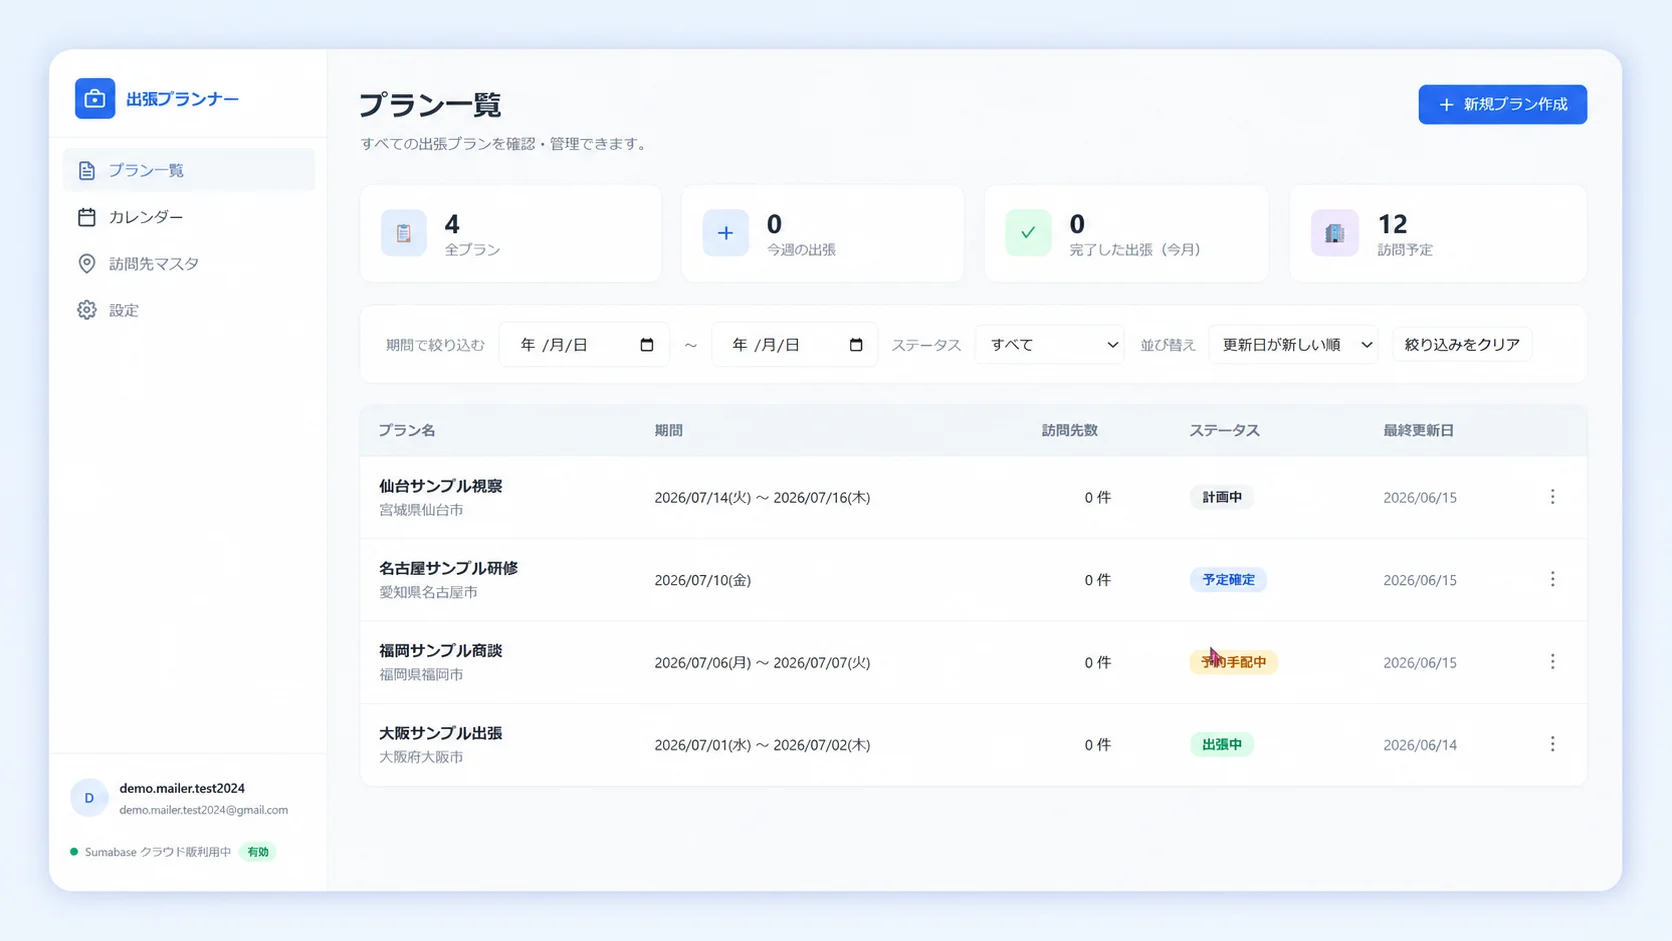Open 訪問先マスタ in sidebar

pyautogui.click(x=189, y=264)
